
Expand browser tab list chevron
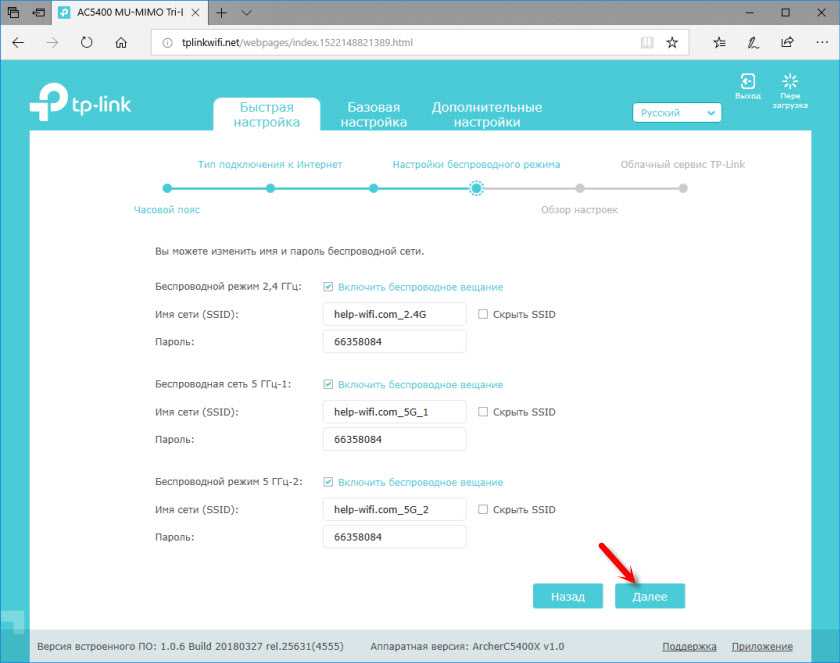pyautogui.click(x=247, y=12)
